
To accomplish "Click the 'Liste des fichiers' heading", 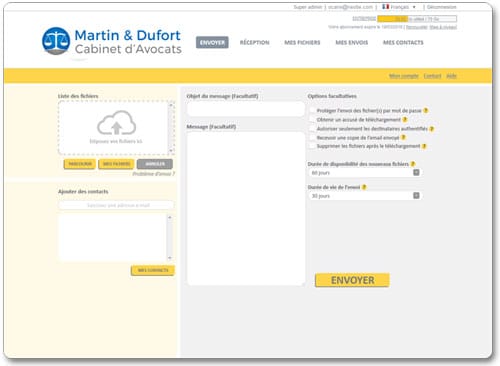I will (78, 96).
